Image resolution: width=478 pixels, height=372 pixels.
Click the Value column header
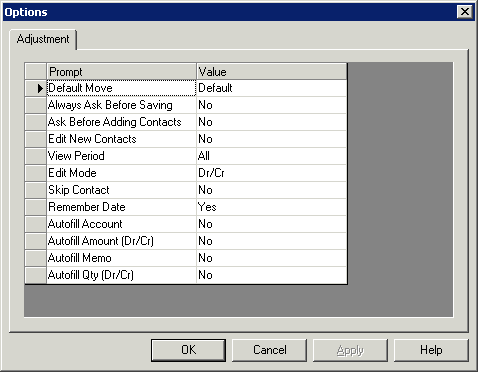coord(272,71)
